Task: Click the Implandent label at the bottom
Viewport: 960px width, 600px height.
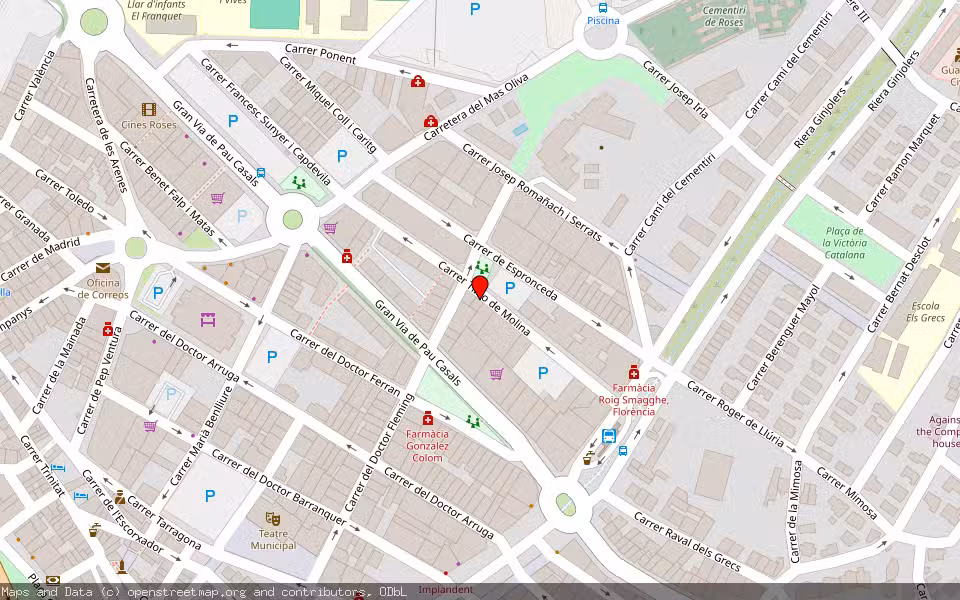Action: tap(446, 591)
